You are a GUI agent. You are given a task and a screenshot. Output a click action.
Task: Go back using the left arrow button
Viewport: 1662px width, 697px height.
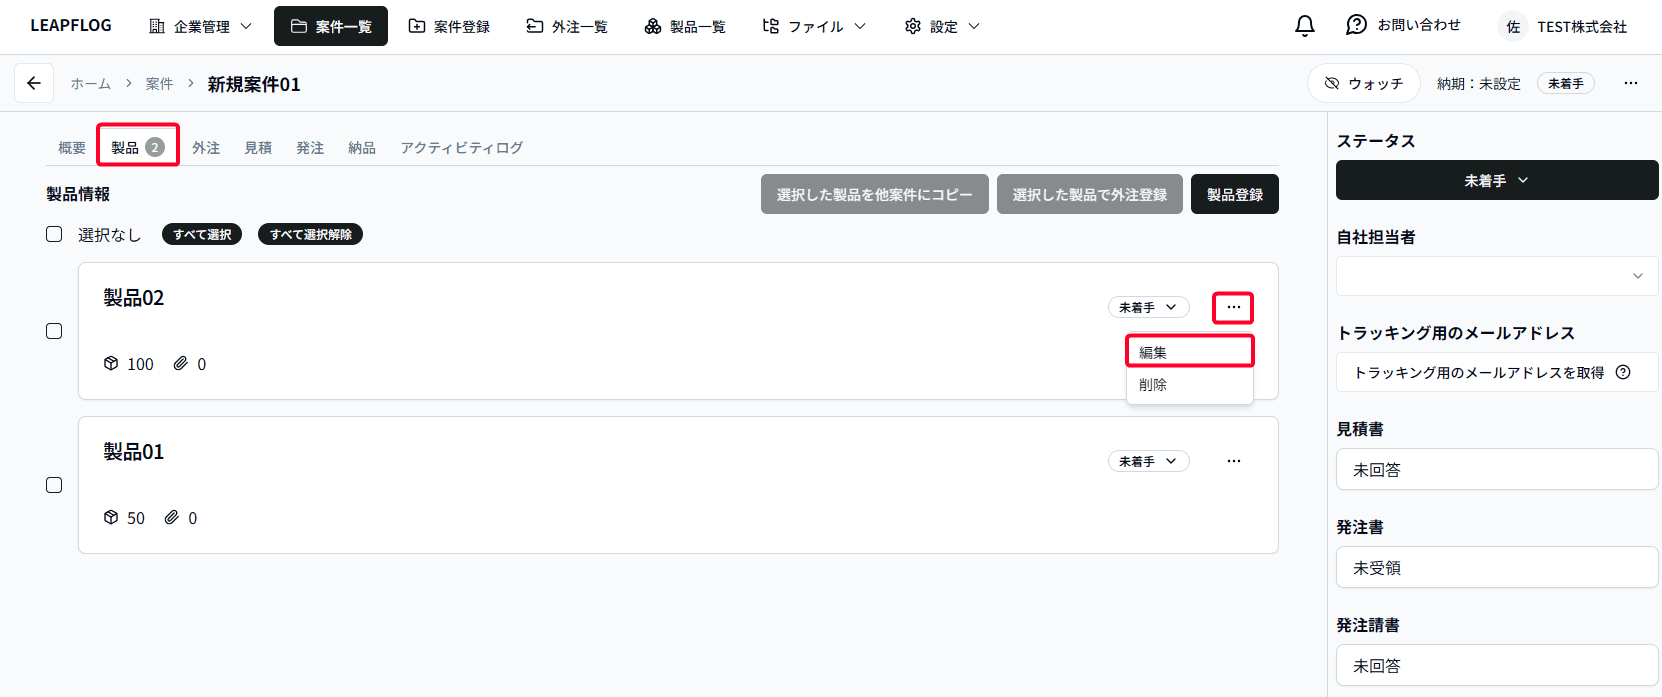point(34,84)
